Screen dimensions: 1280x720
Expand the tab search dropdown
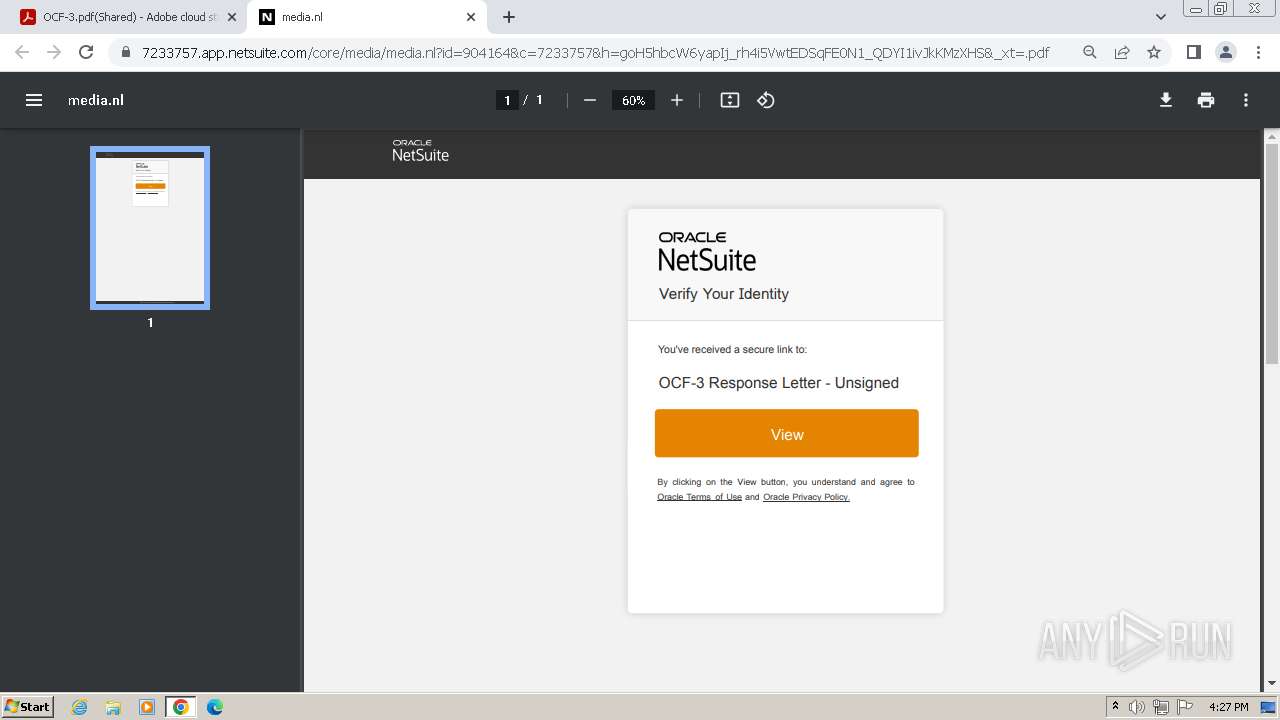1161,17
